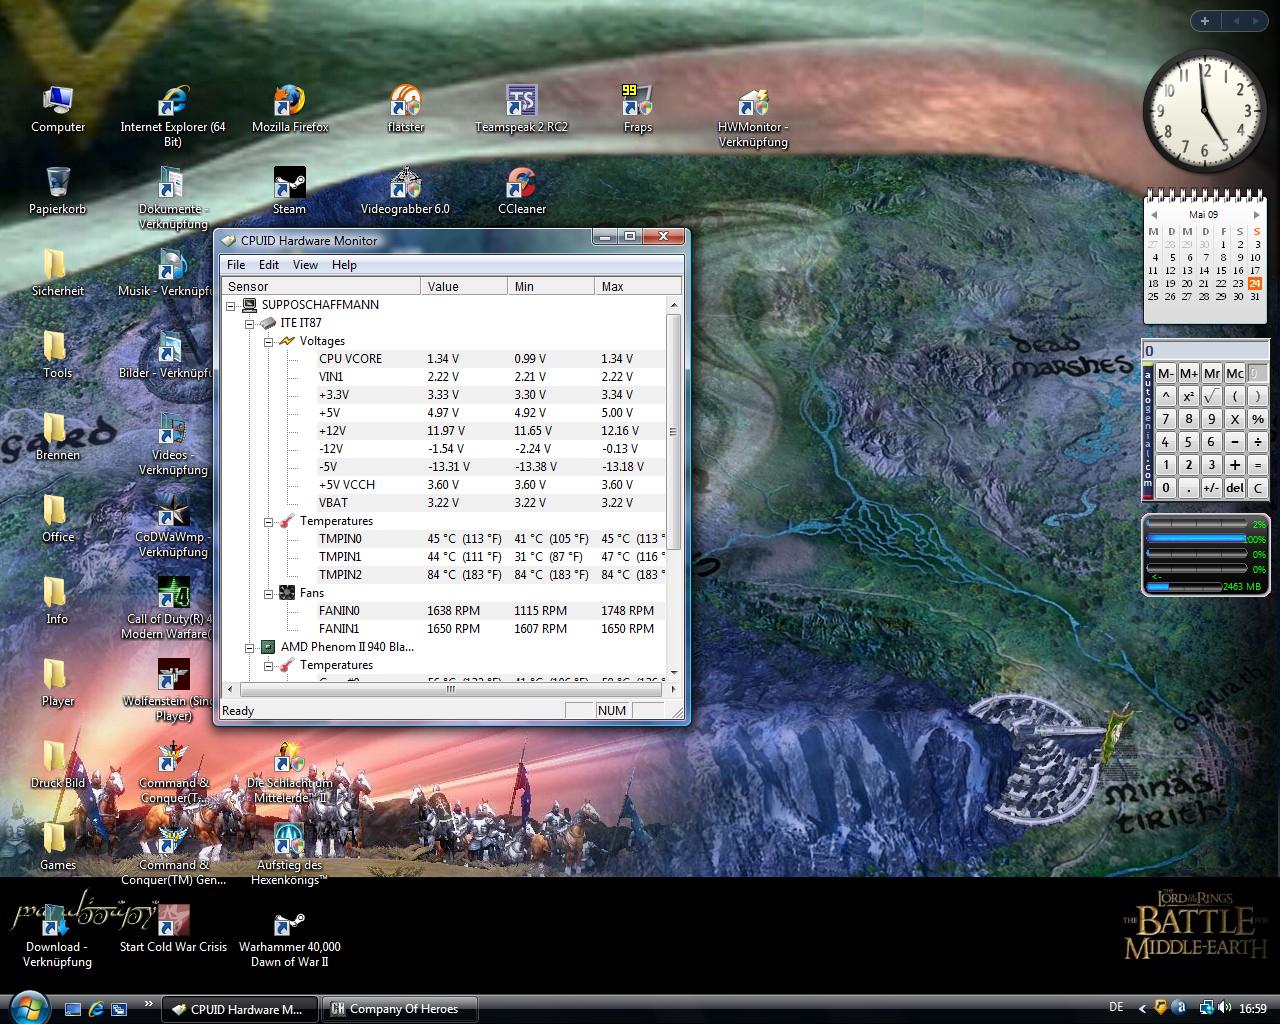Viewport: 1280px width, 1024px height.
Task: Select Aufstieg des Hexenkönigs shortcut
Action: point(289,855)
